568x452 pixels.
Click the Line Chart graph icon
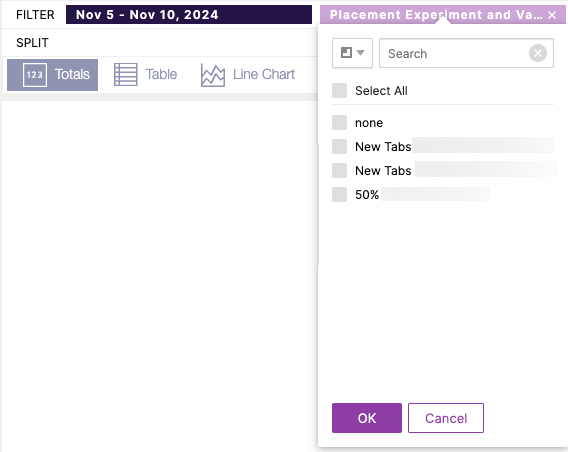pyautogui.click(x=213, y=75)
